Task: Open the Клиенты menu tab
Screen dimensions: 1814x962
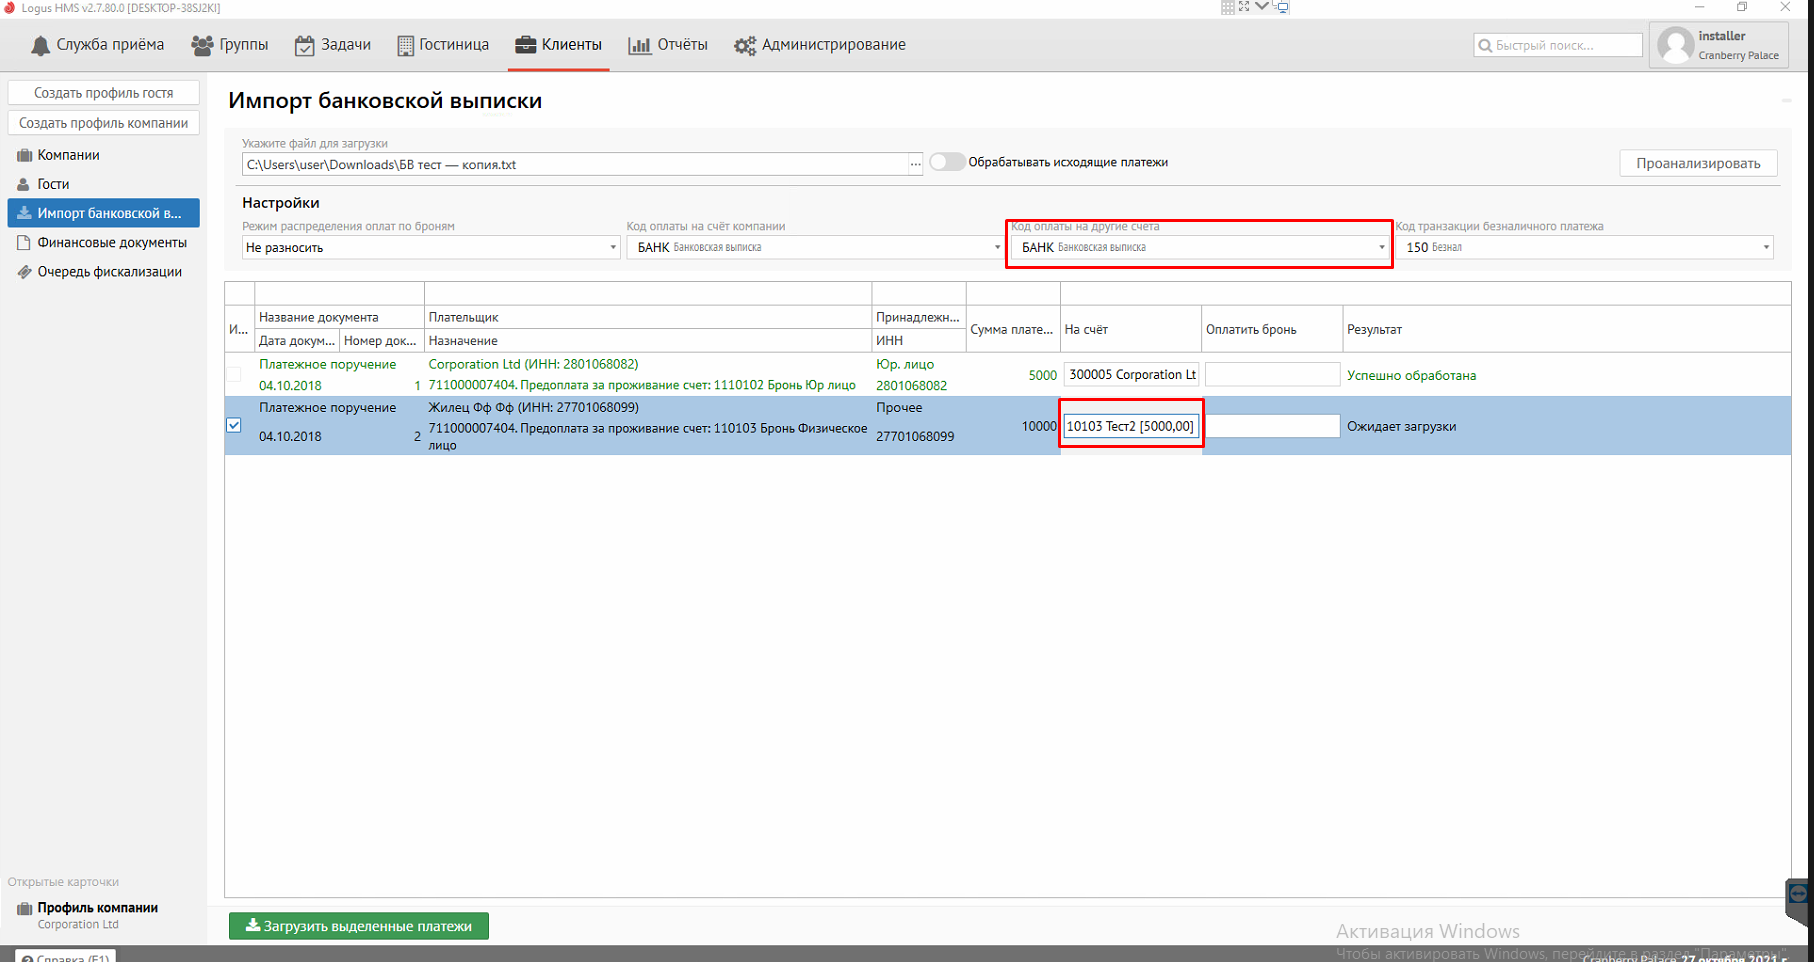Action: point(558,45)
